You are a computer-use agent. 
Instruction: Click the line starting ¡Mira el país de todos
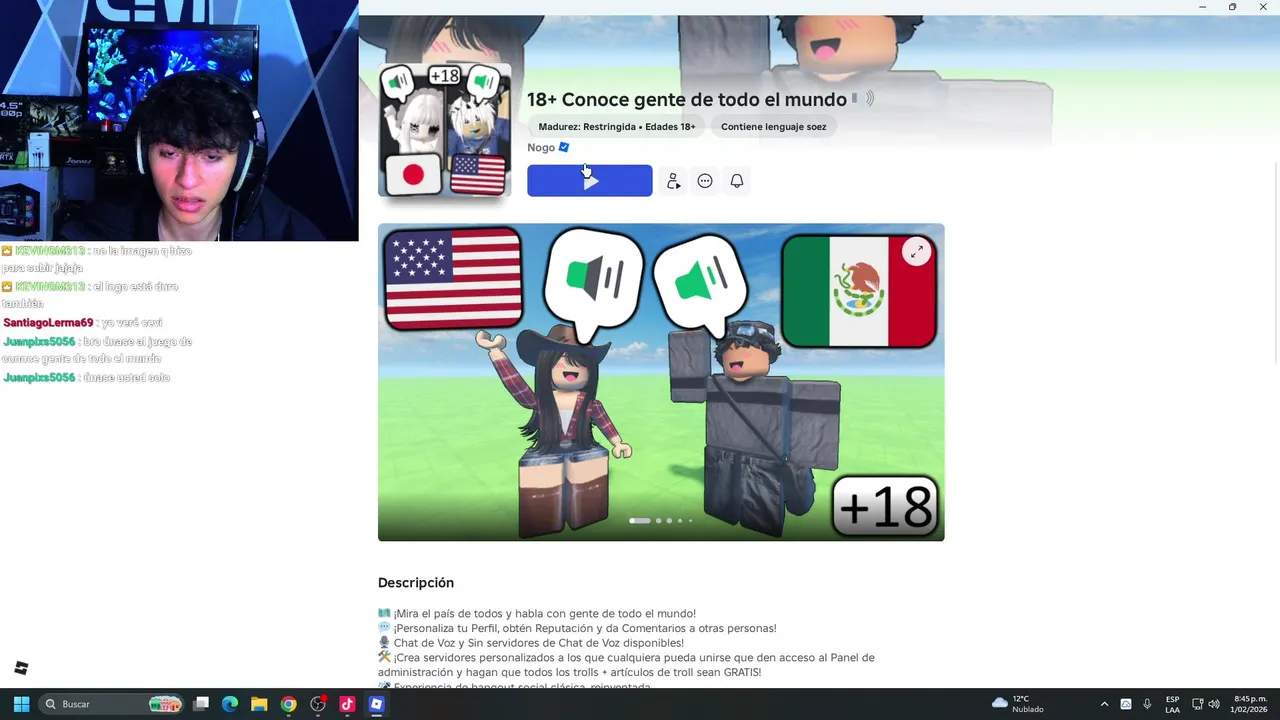[x=537, y=614]
